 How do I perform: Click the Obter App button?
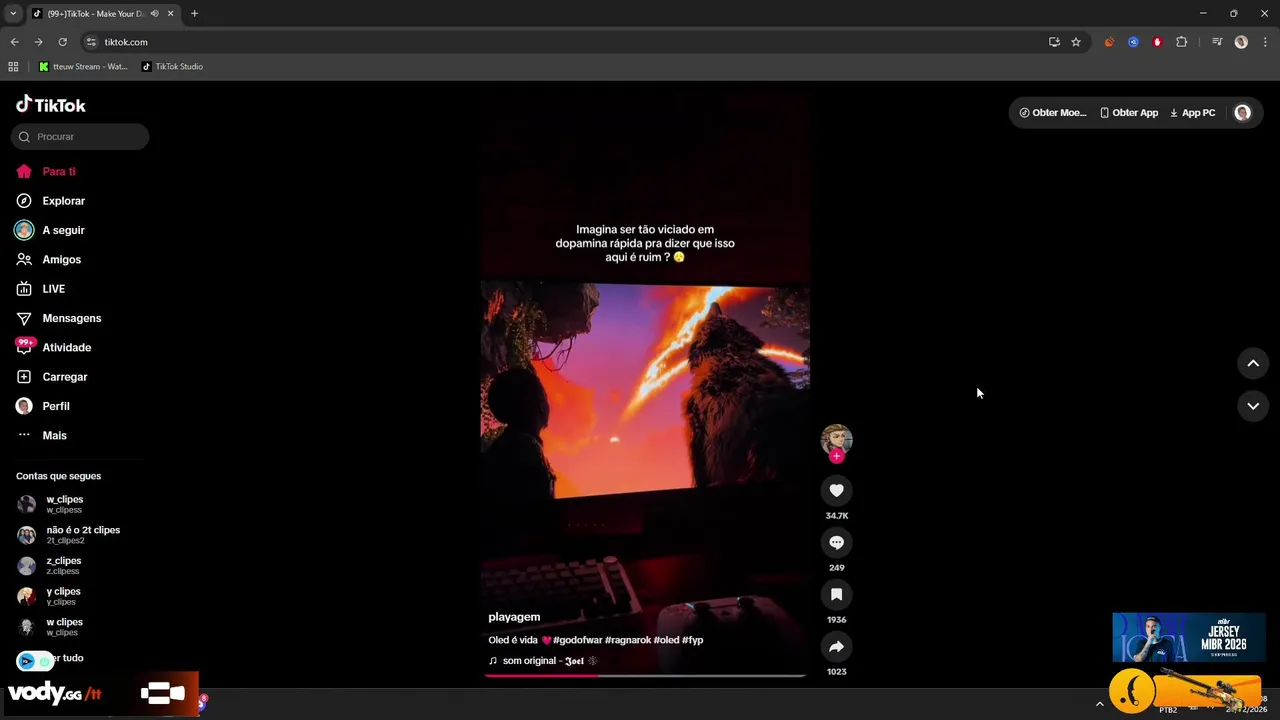coord(1129,113)
